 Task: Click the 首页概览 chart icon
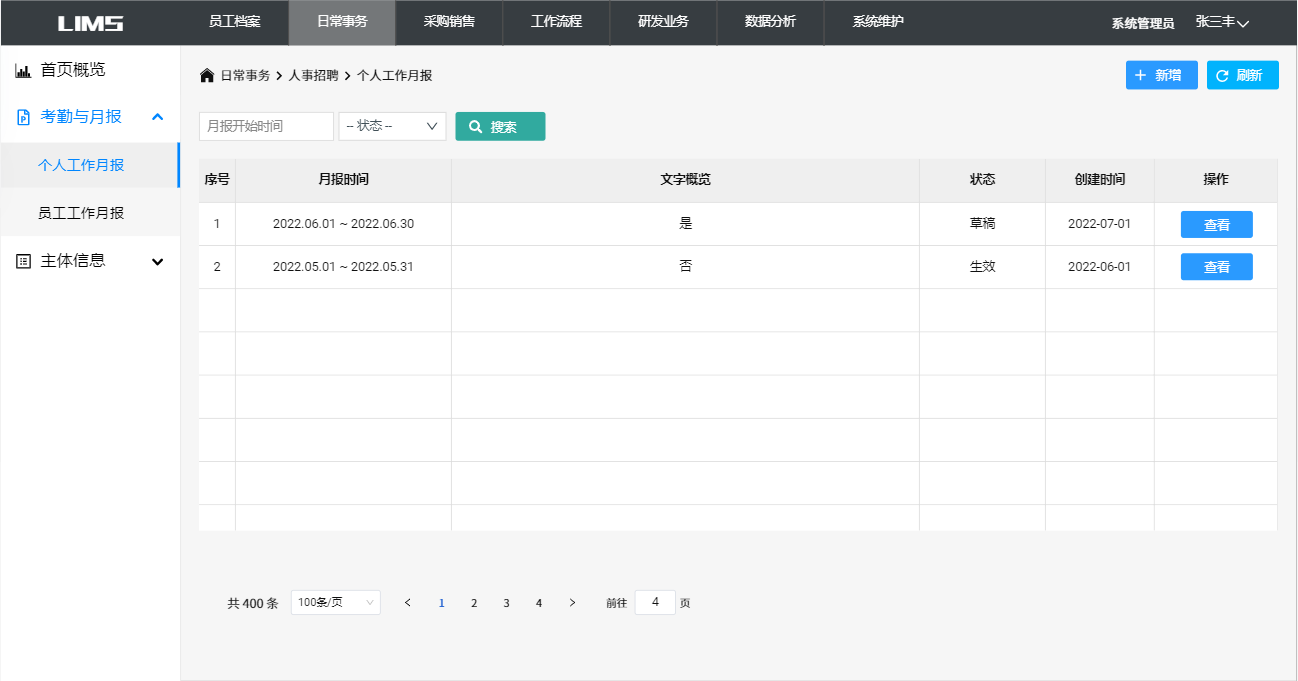pyautogui.click(x=23, y=71)
